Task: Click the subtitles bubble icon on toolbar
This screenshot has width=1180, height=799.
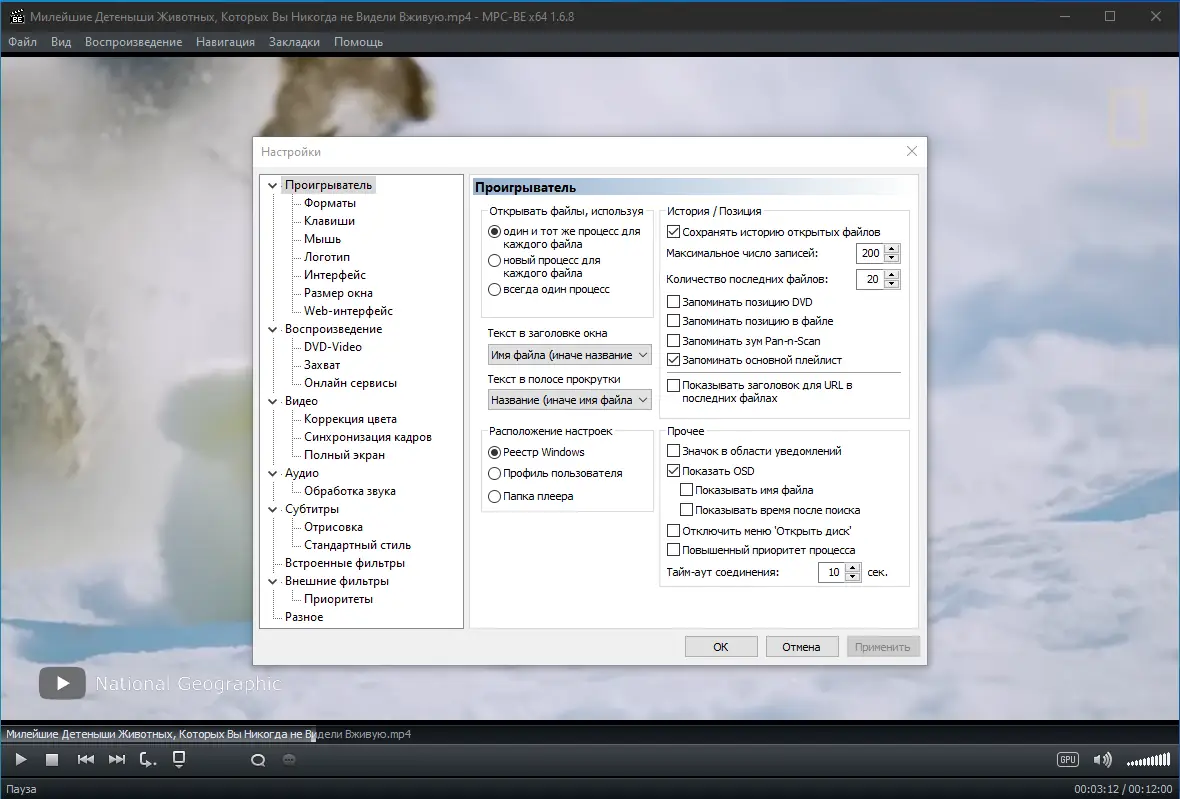Action: point(258,760)
